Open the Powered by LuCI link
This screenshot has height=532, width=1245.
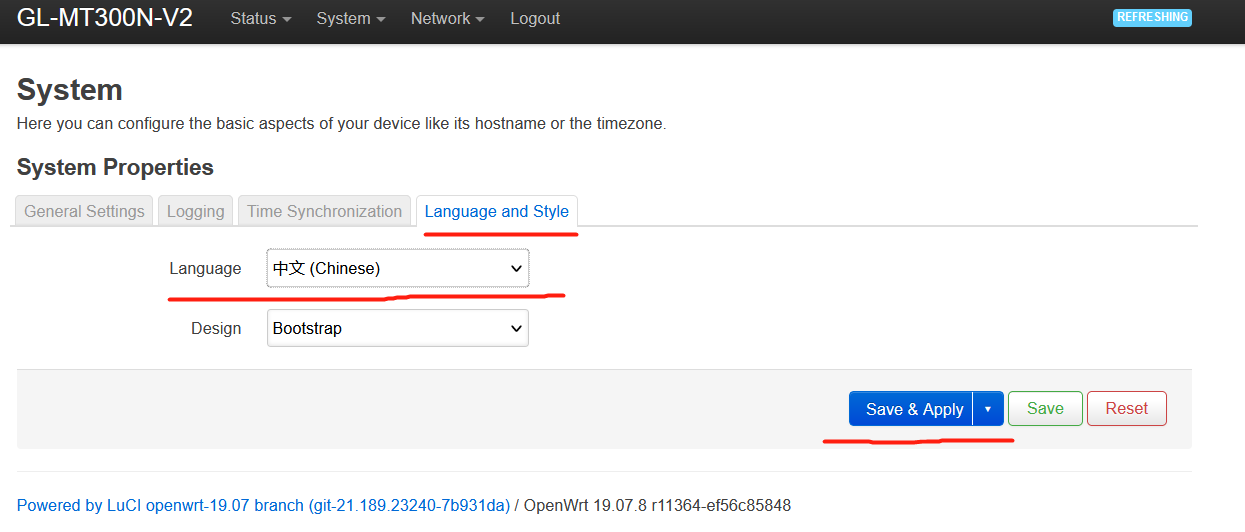point(263,505)
